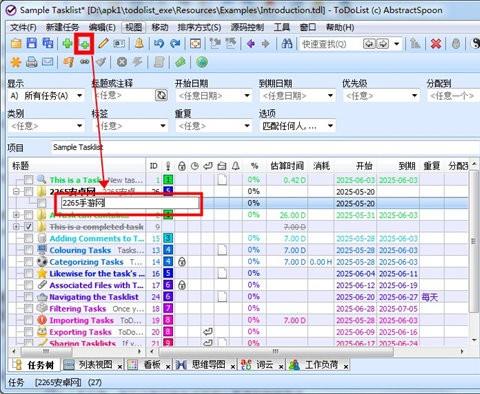
Task: Check the Importing Tasks checkbox
Action: click(x=29, y=320)
